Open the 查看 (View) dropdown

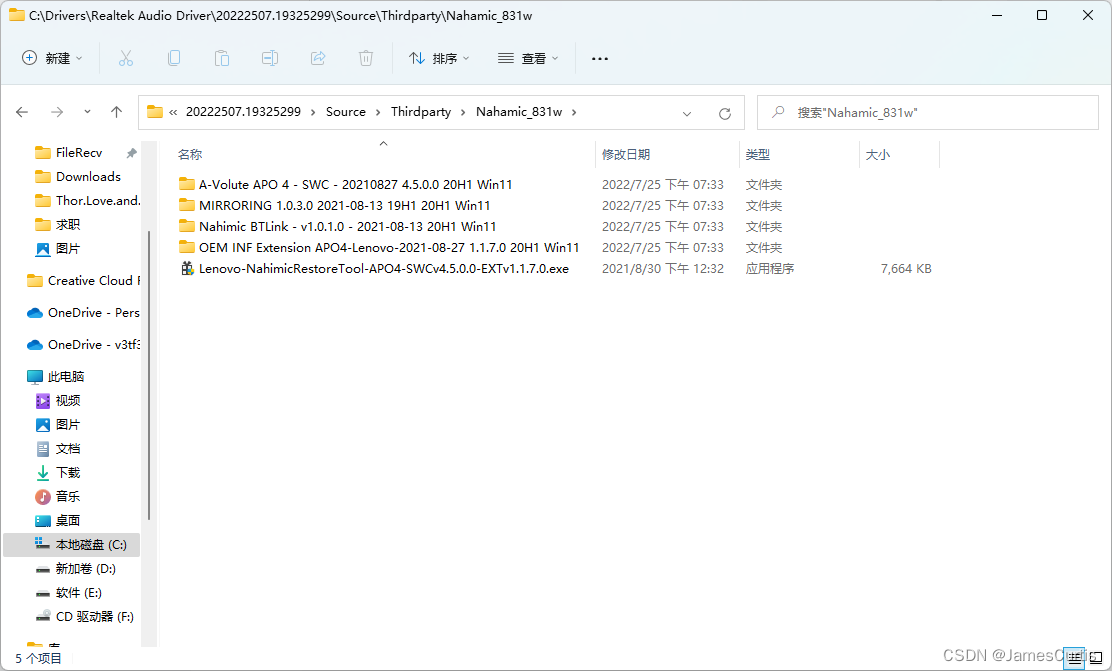(528, 58)
